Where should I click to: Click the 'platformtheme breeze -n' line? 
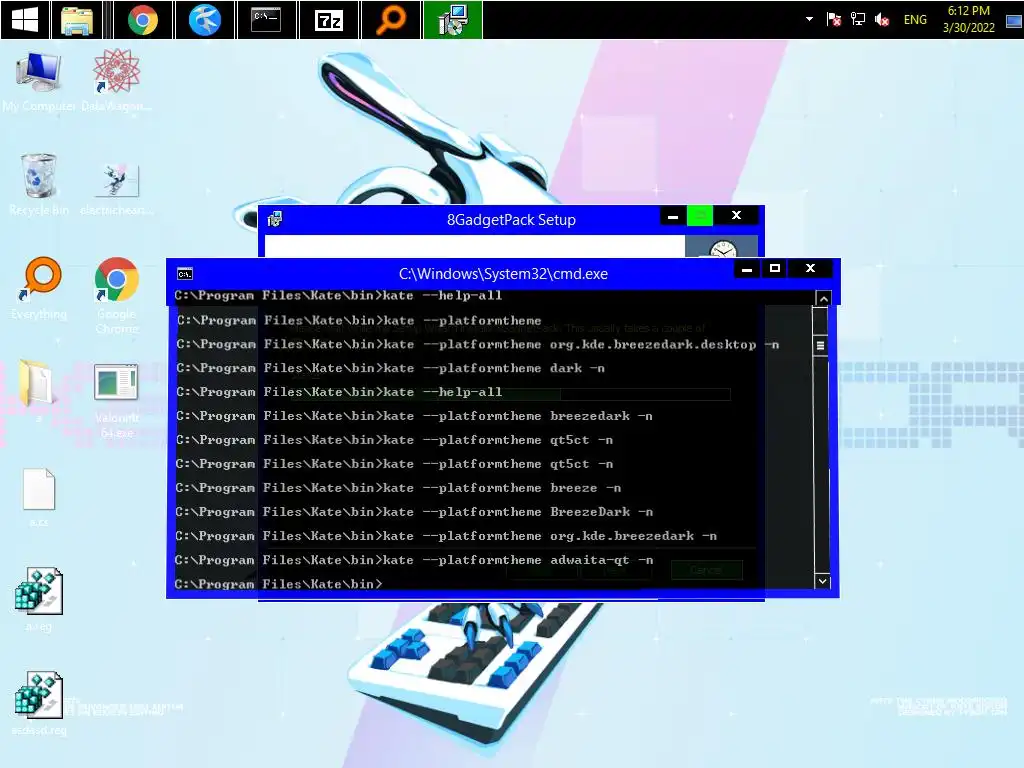398,488
